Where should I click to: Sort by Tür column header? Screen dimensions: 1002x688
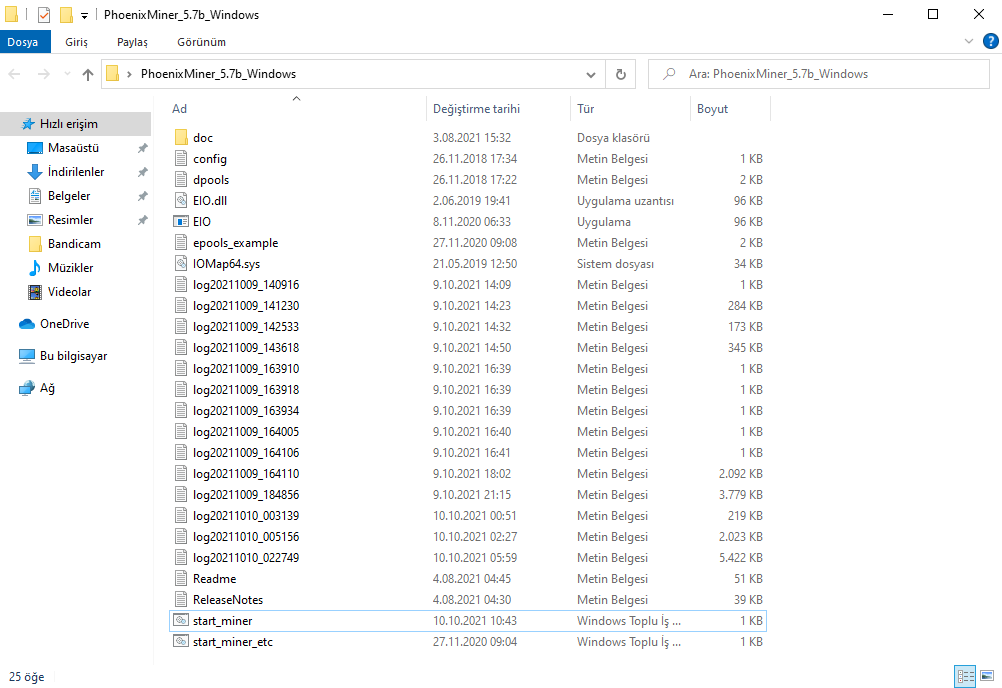click(x=586, y=109)
